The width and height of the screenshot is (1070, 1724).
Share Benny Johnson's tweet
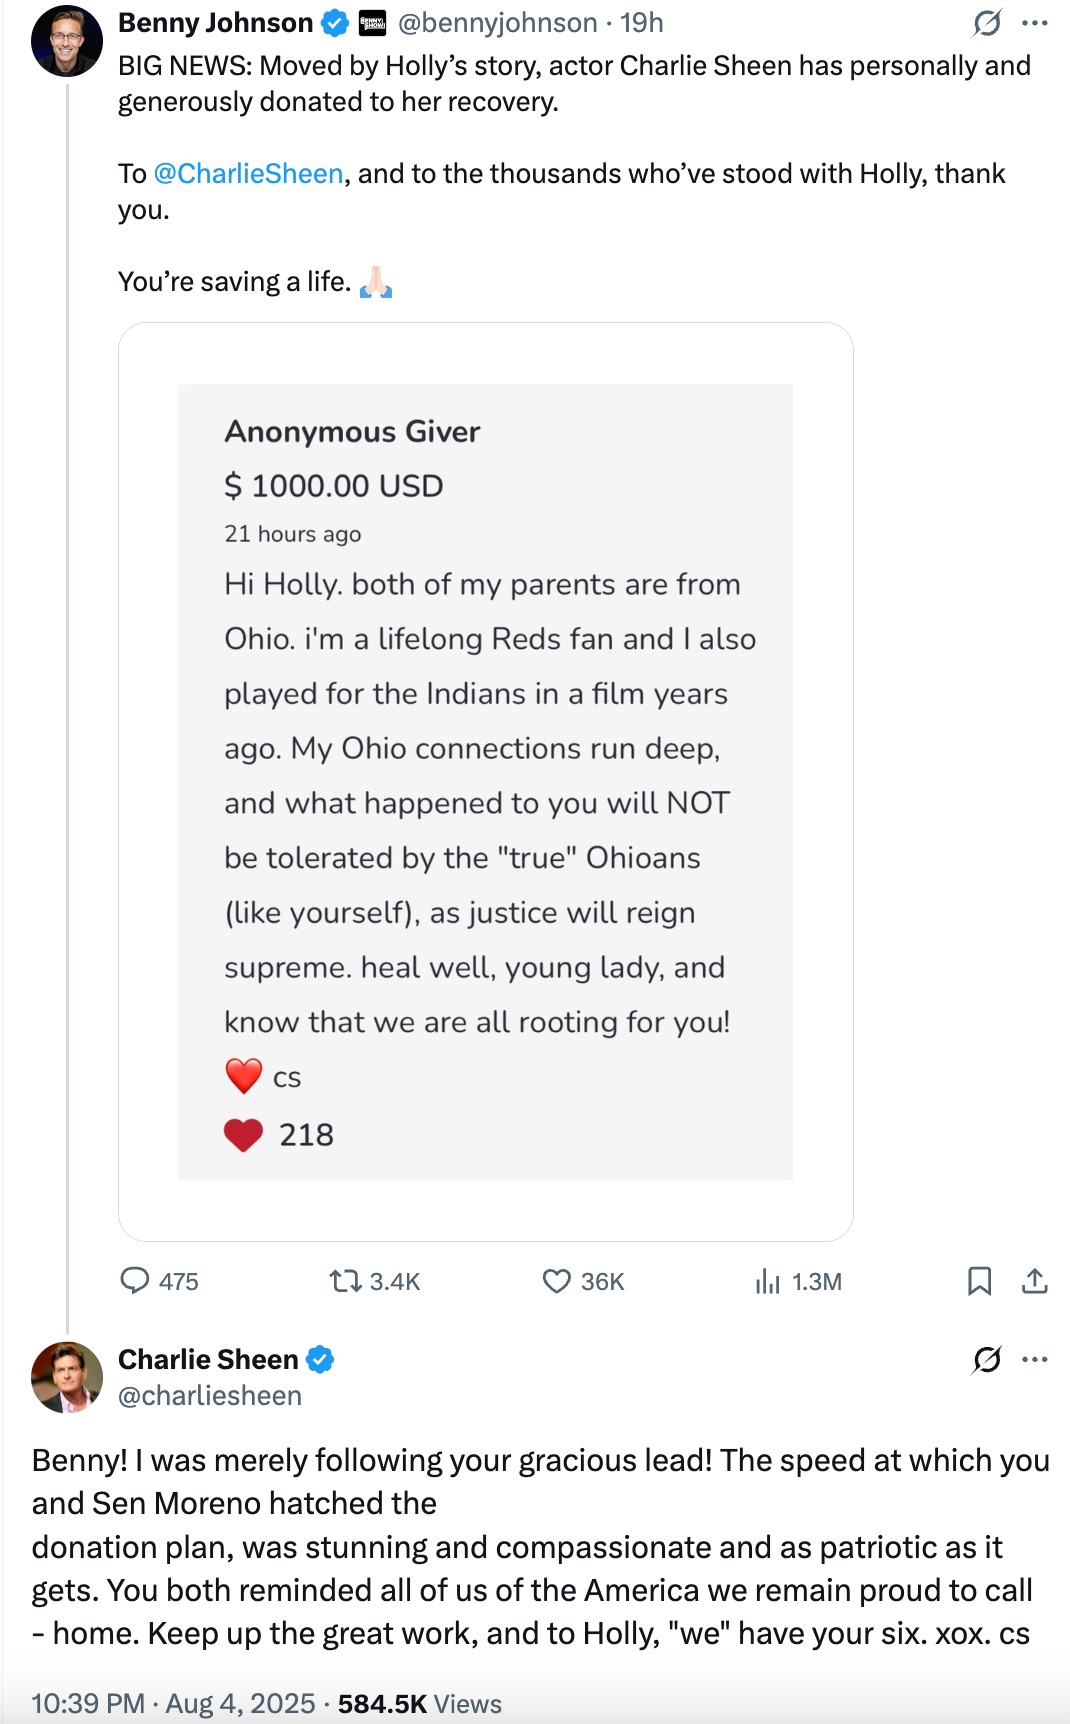[1035, 1281]
